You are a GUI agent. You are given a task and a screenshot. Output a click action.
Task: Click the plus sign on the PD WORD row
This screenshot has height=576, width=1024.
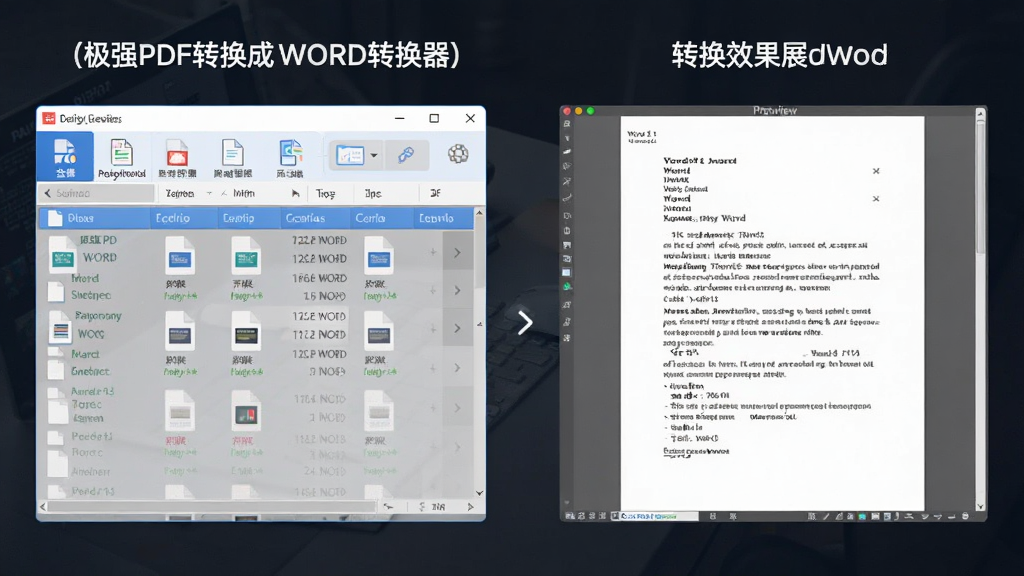click(432, 252)
